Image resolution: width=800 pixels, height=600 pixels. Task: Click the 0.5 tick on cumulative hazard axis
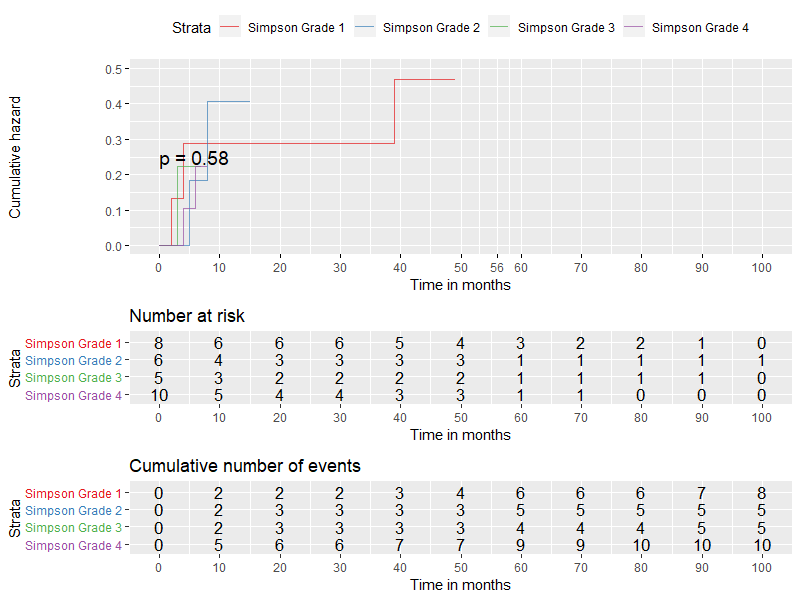pos(112,69)
